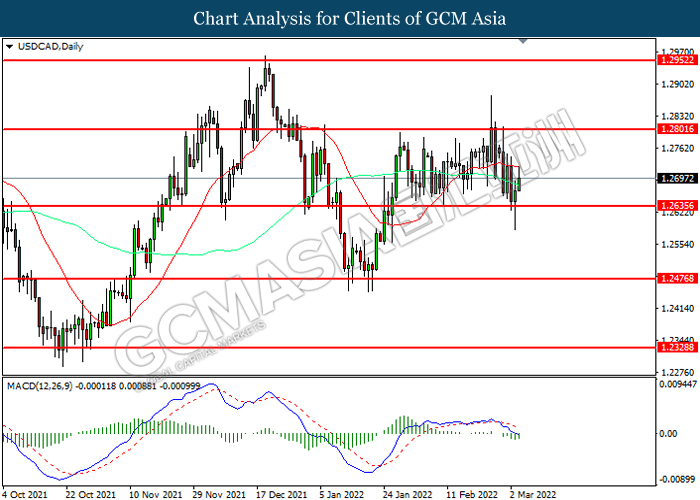Click the 22 Oct 2021 date label
The width and height of the screenshot is (700, 500).
coord(91,494)
